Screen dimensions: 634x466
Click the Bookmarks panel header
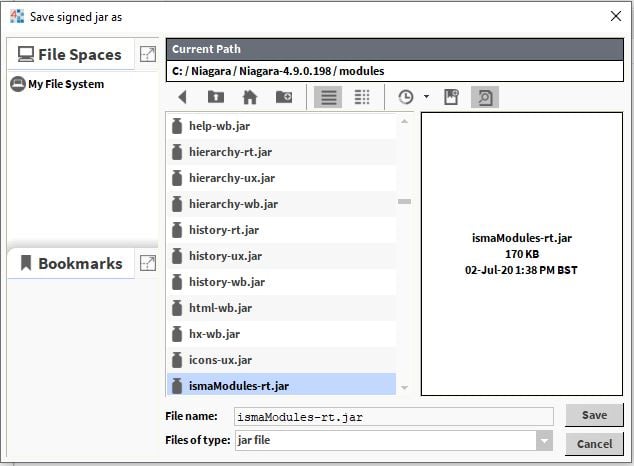(71, 264)
